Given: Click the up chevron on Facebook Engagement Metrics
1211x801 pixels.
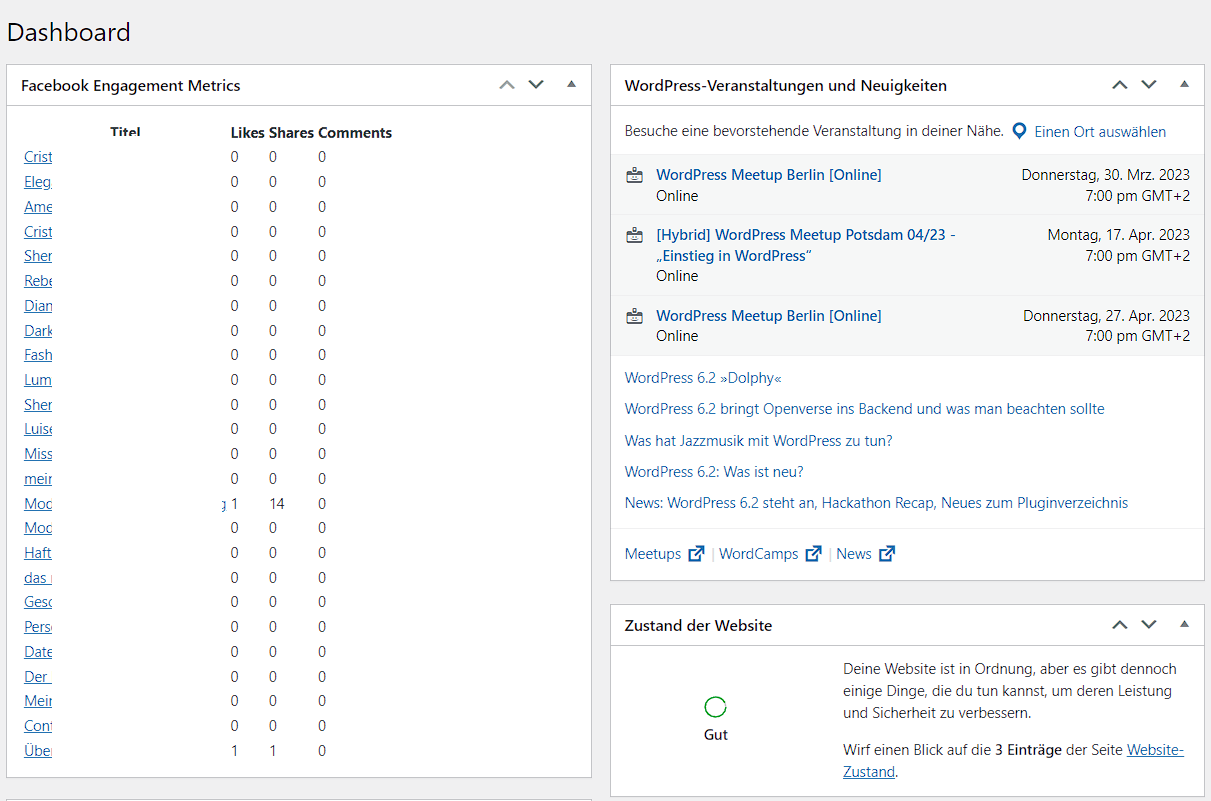Looking at the screenshot, I should pos(507,85).
